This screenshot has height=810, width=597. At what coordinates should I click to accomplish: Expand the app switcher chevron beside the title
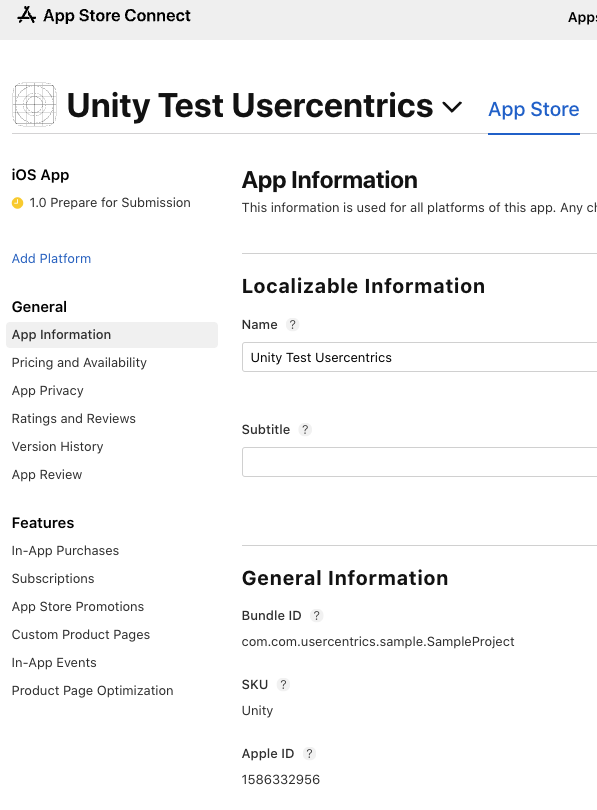(452, 107)
